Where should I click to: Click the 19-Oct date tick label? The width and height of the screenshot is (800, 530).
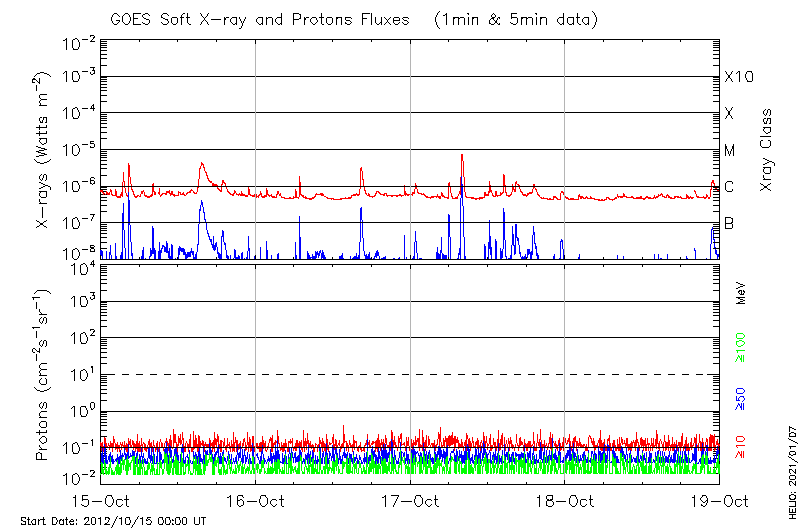(719, 500)
